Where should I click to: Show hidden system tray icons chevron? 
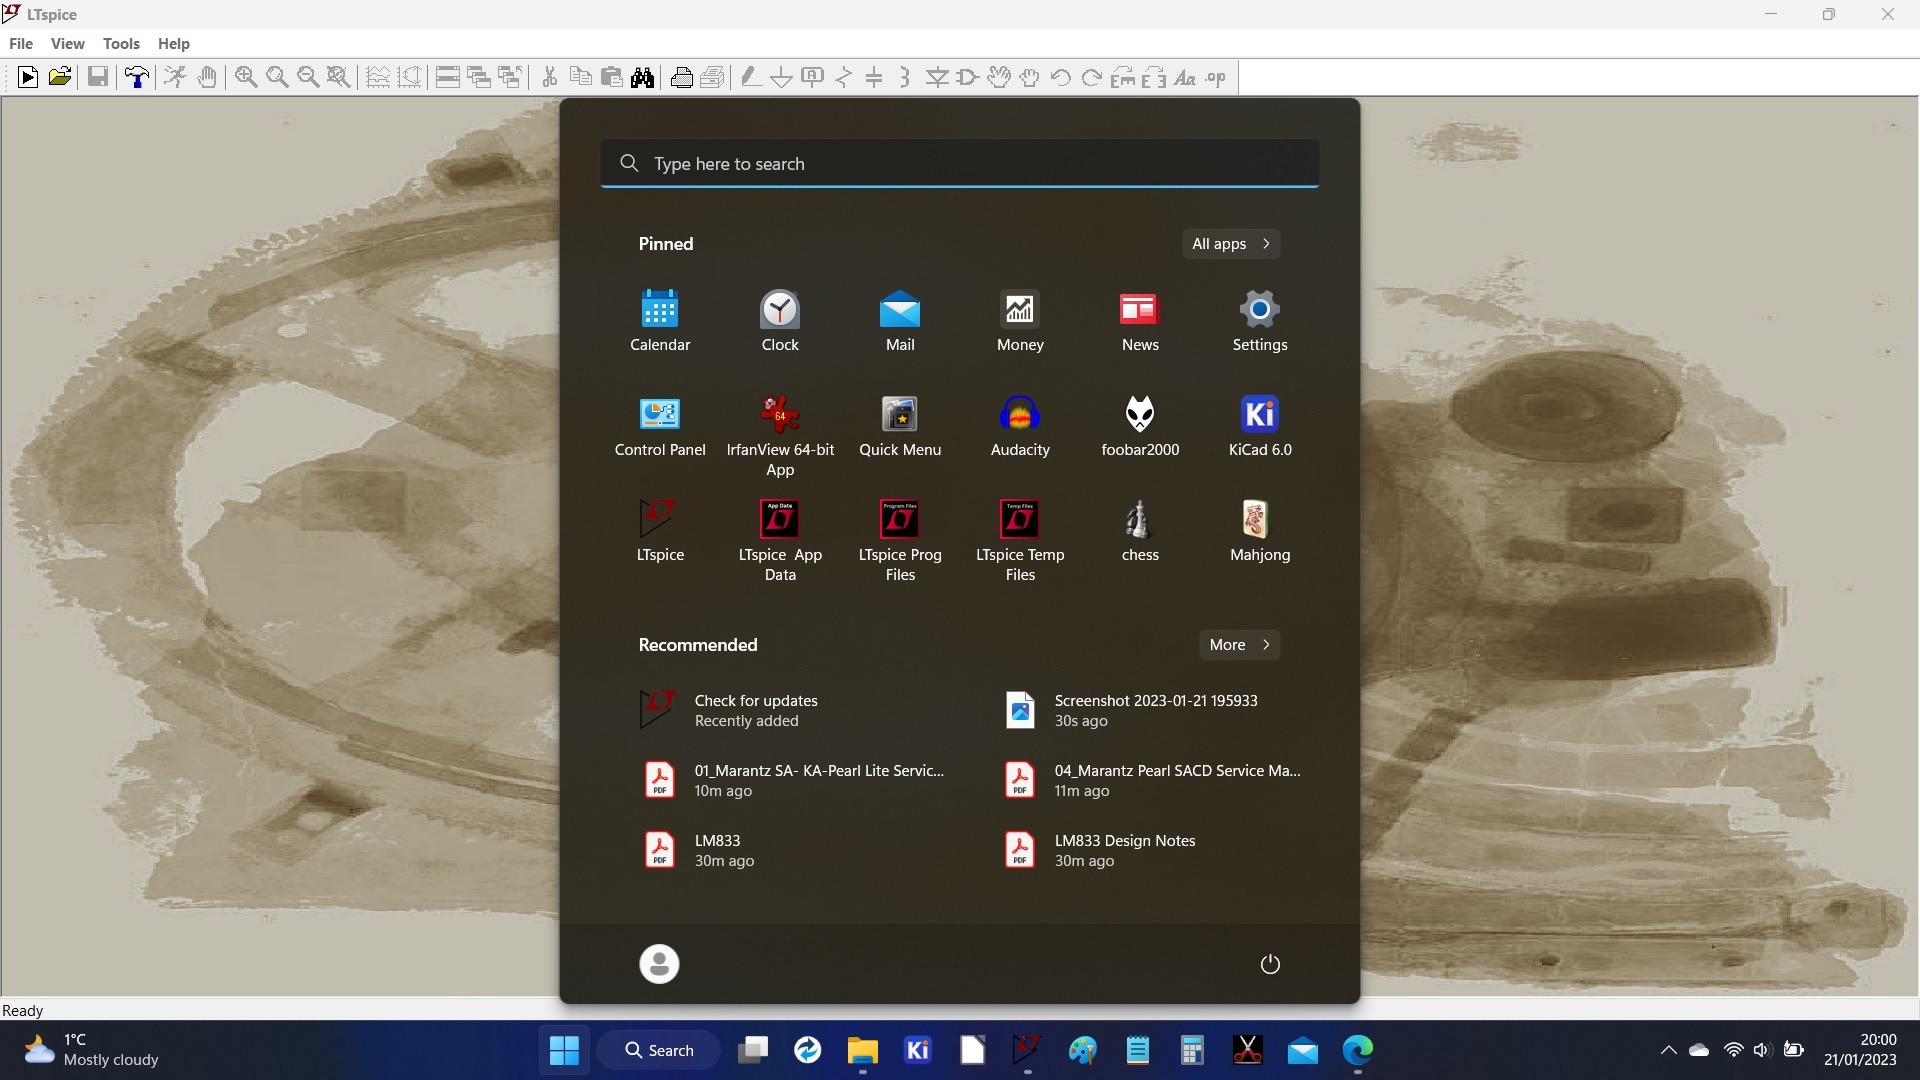point(1668,1050)
